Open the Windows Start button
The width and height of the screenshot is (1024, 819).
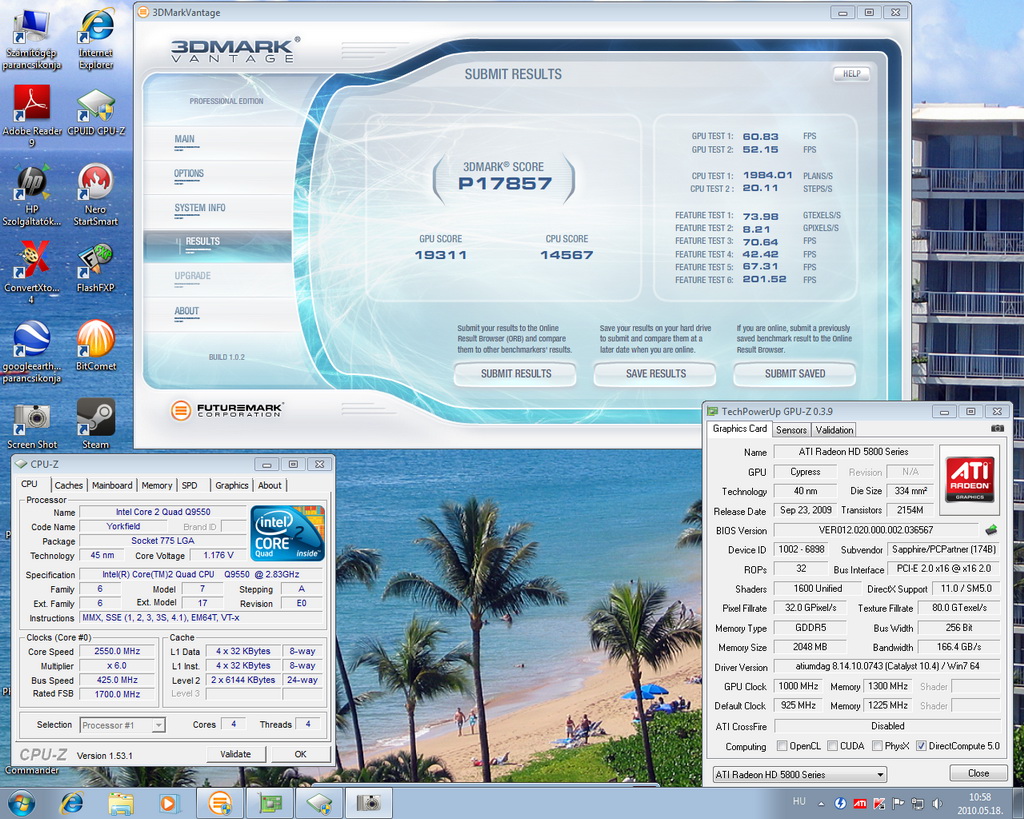click(x=21, y=803)
